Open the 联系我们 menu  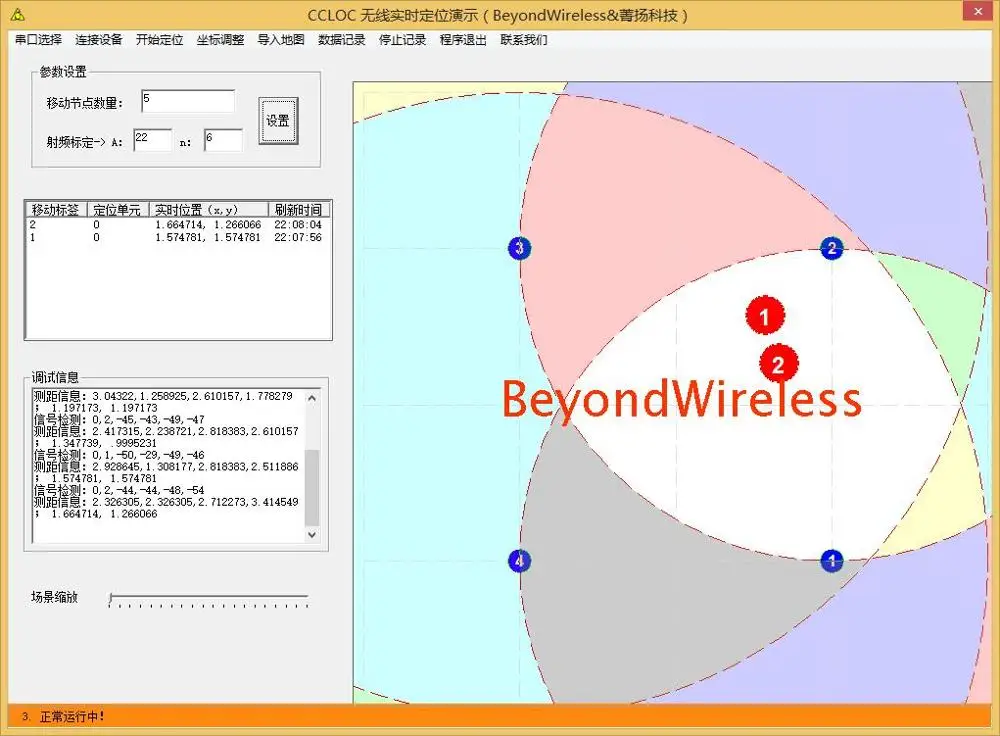524,40
